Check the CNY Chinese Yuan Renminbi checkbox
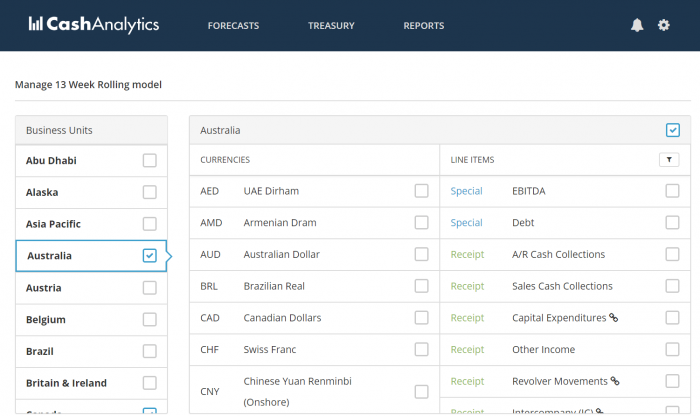 pos(421,391)
